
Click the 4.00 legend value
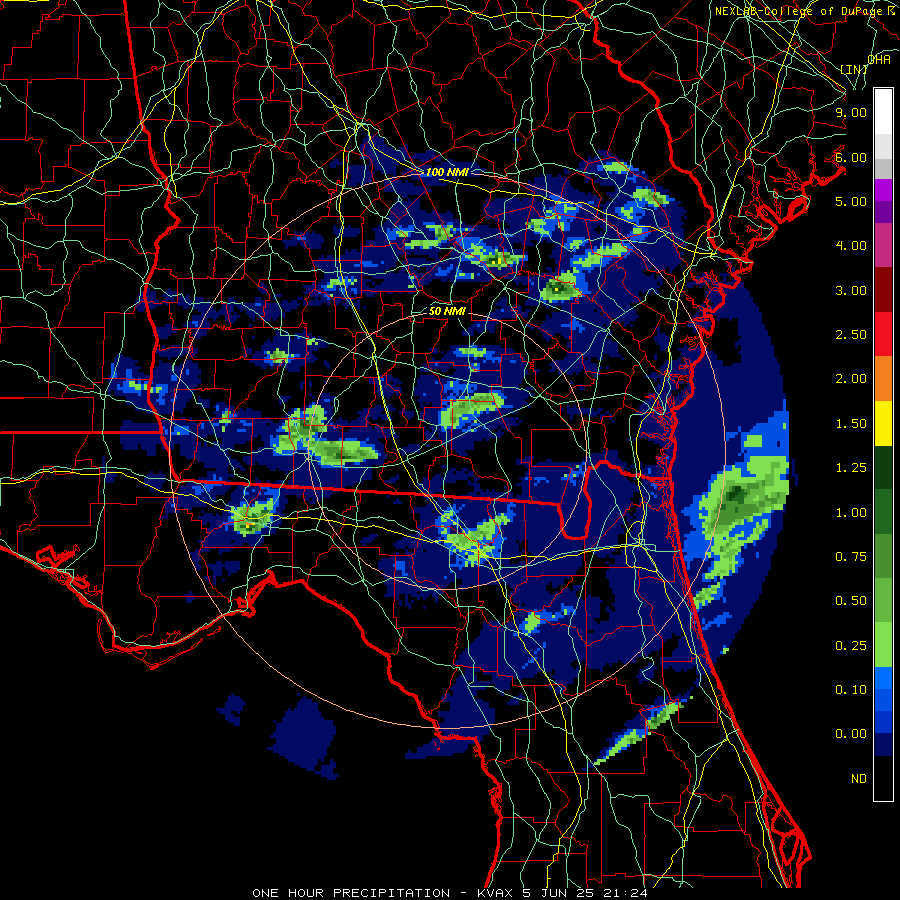click(851, 246)
